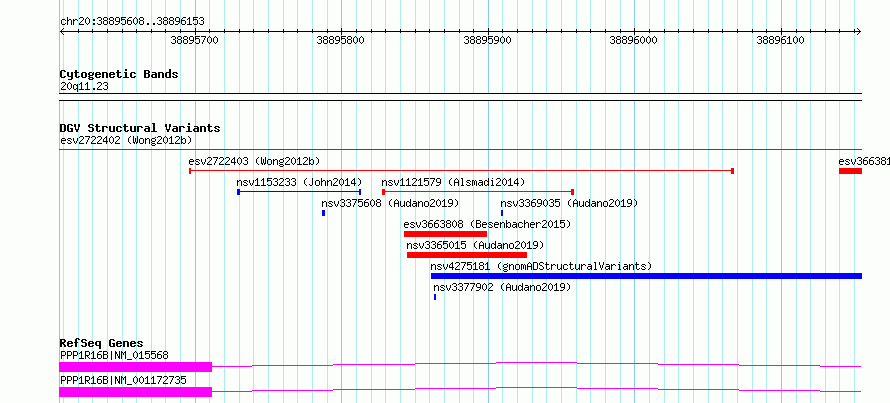Open the PPP1R16B|NM_001172735 gene label
The image size is (890, 403).
(123, 380)
